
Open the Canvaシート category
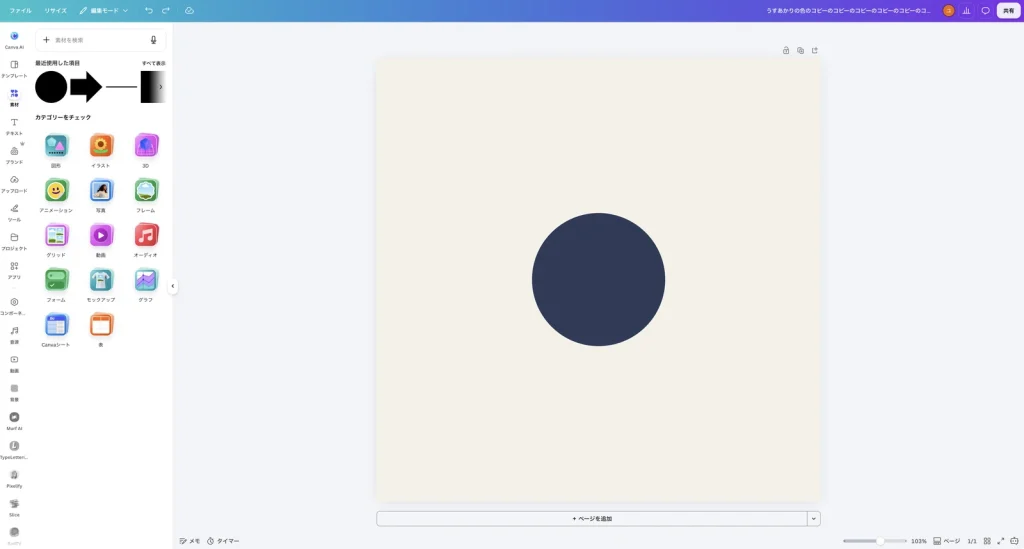point(56,329)
